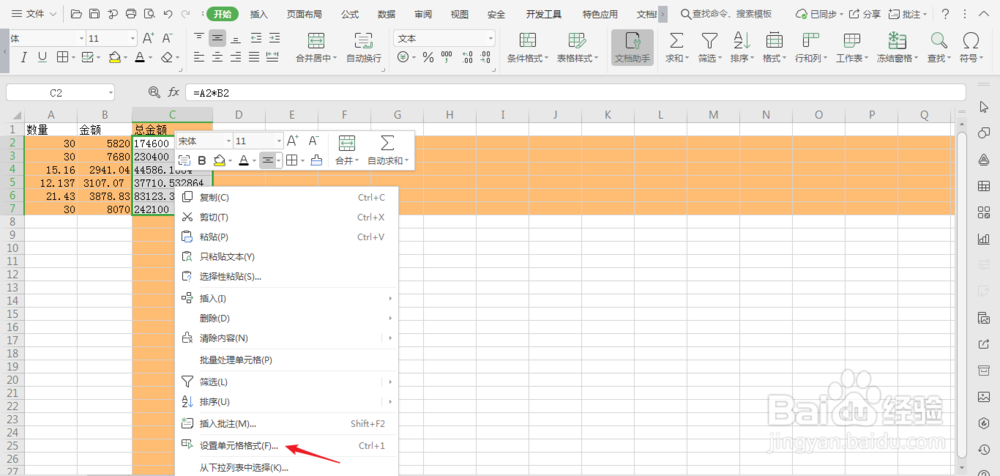The width and height of the screenshot is (1000, 476).
Task: Increase font size in the ribbon
Action: 149,38
